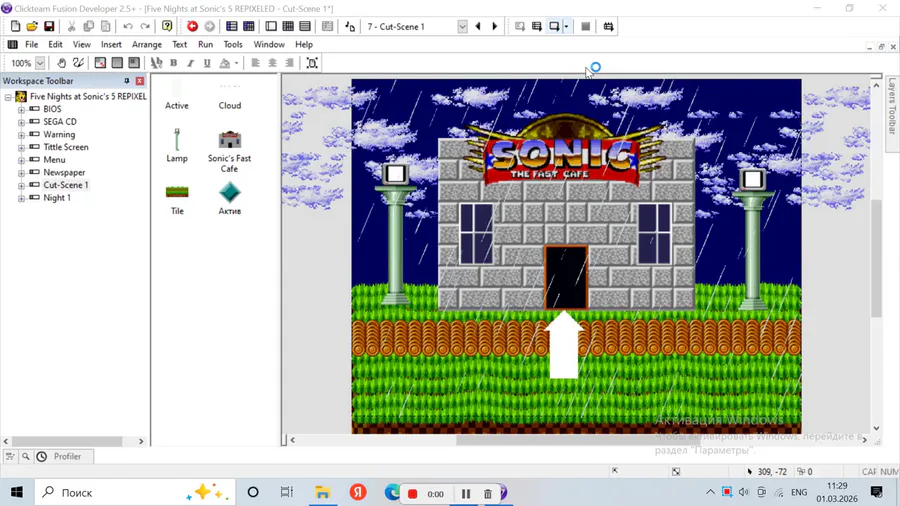The width and height of the screenshot is (900, 506).
Task: Center the object in the frame
Action: (x=312, y=63)
